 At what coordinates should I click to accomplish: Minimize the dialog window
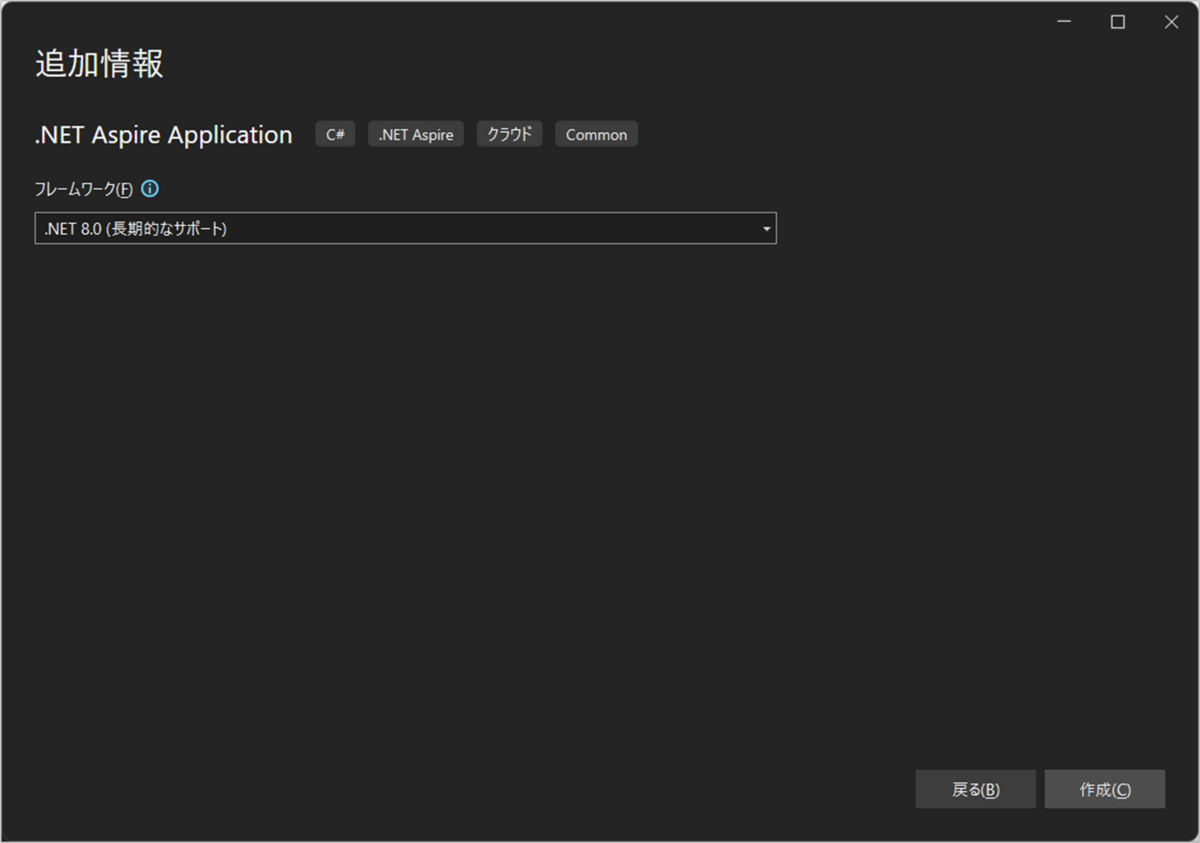(1065, 22)
